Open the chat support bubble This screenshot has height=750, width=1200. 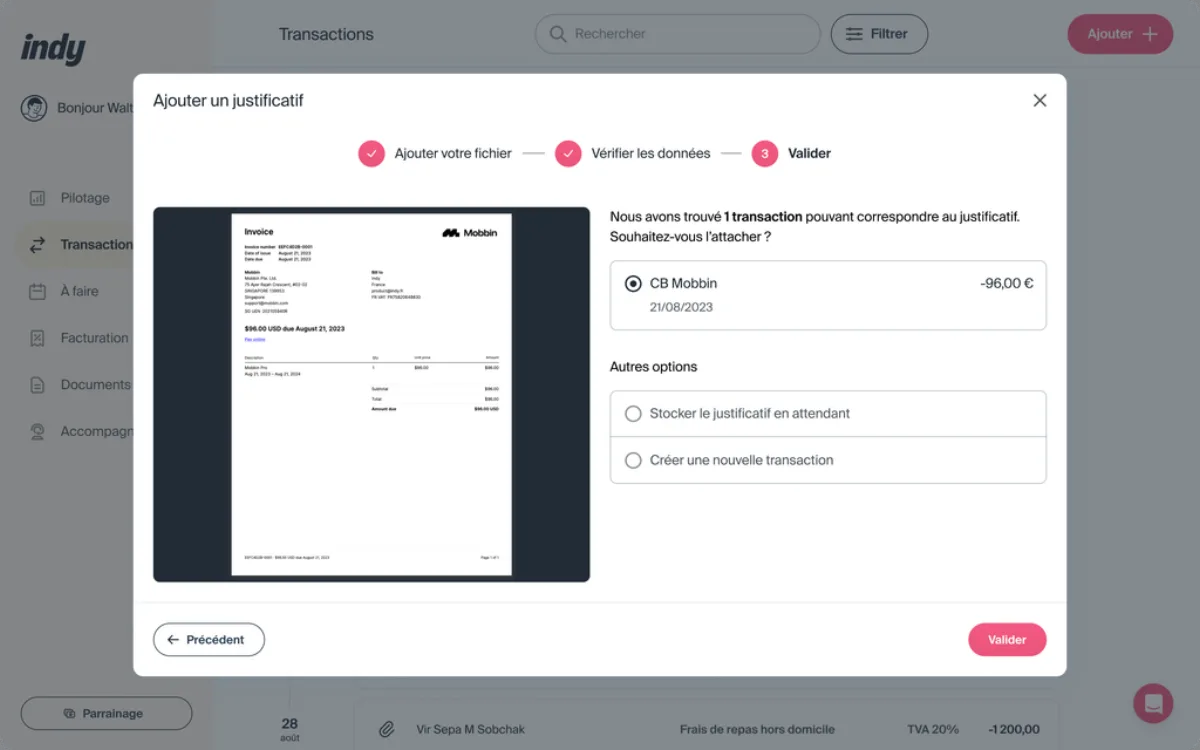pyautogui.click(x=1153, y=703)
